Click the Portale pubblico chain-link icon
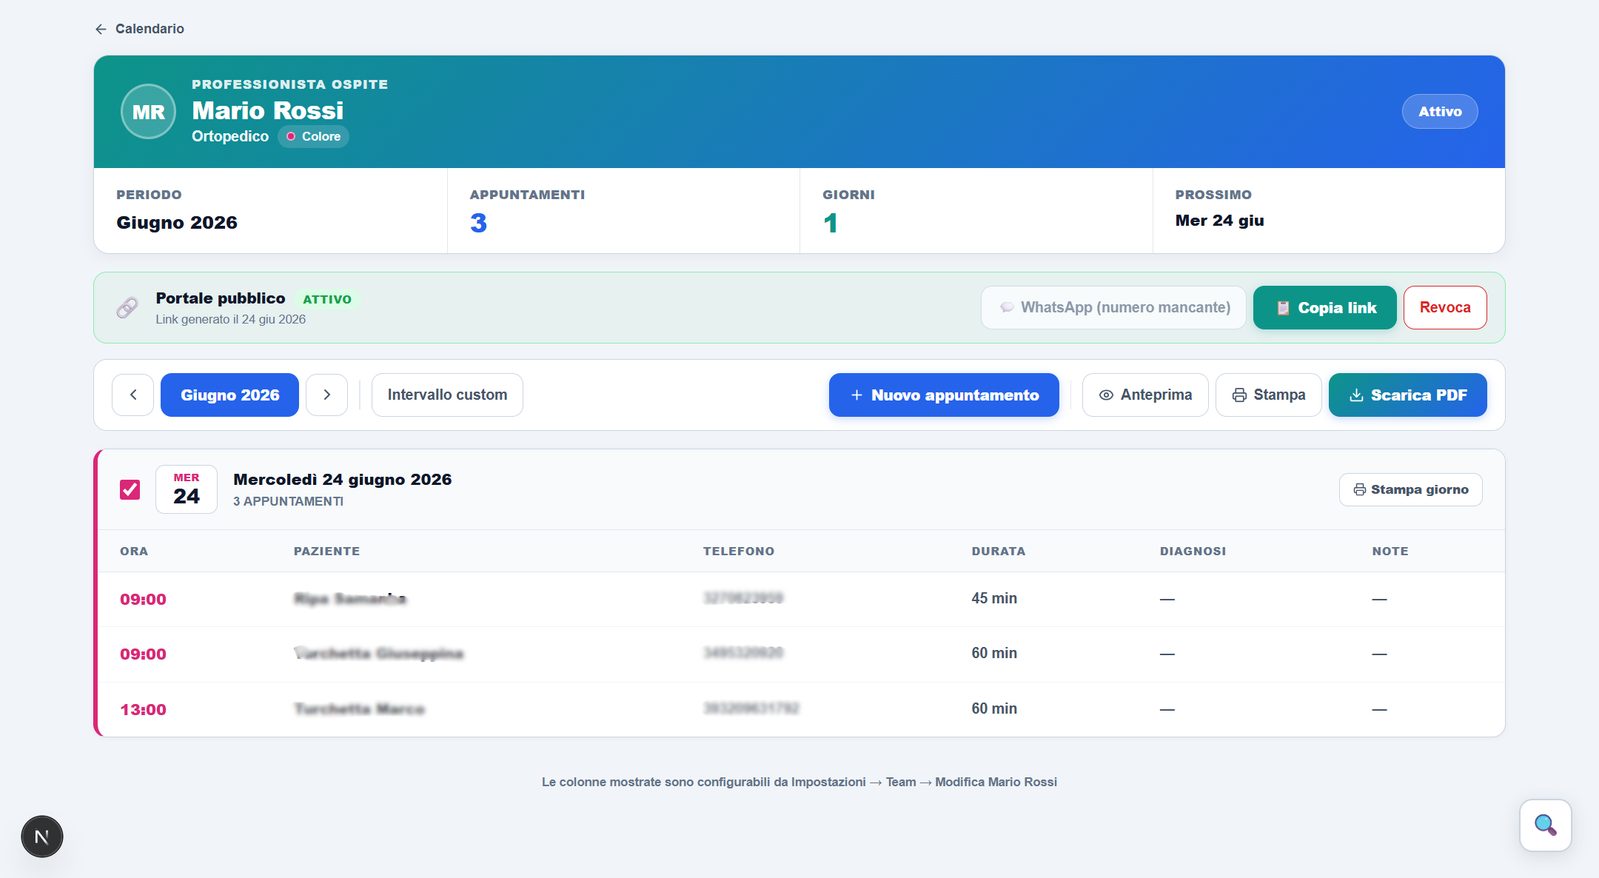The width and height of the screenshot is (1599, 878). point(127,308)
